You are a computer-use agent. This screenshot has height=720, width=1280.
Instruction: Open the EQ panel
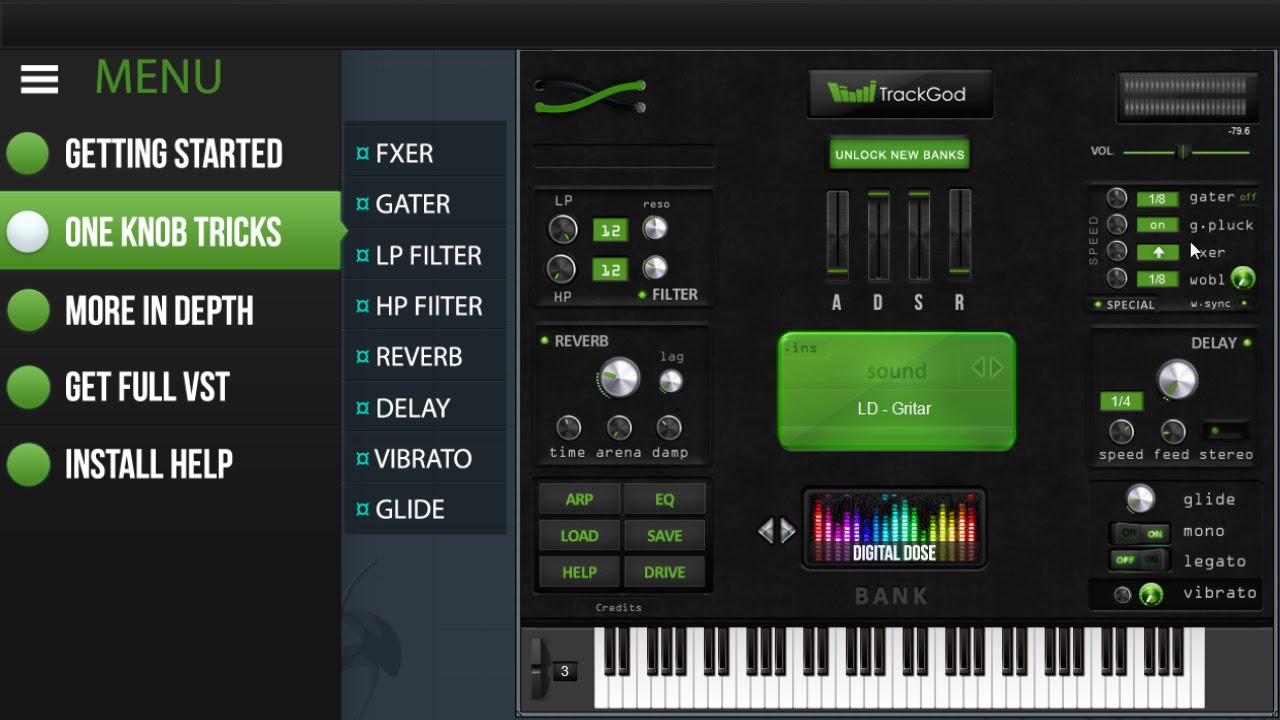coord(665,499)
